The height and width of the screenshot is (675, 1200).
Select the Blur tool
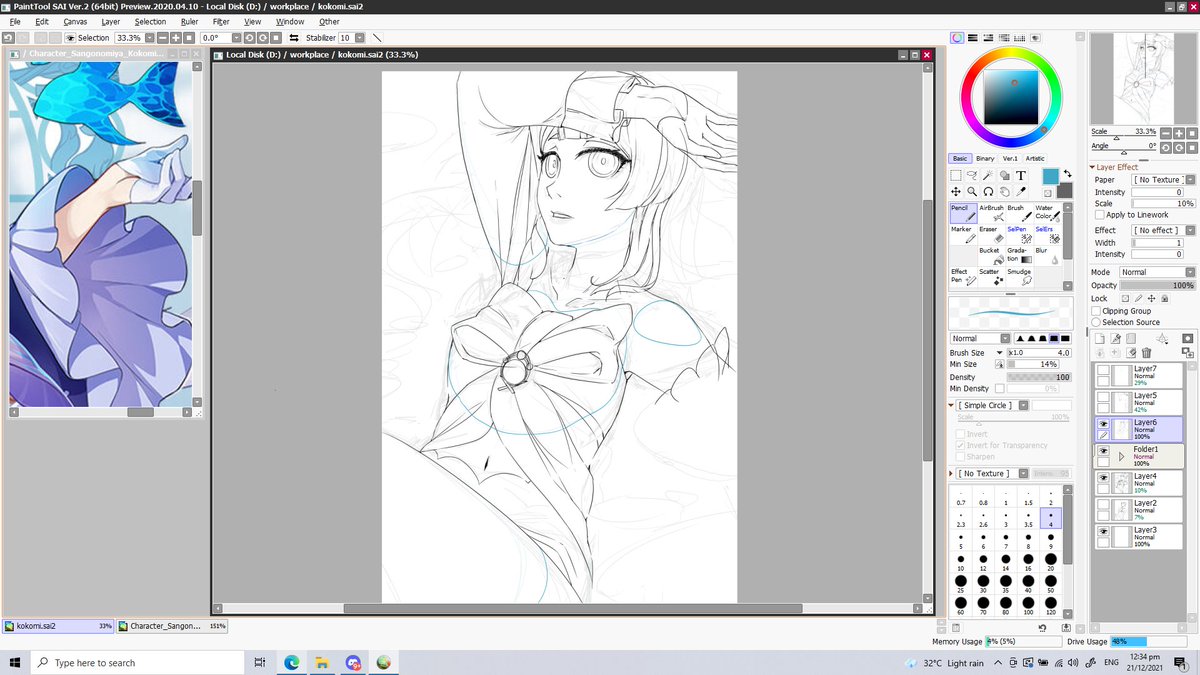(1046, 256)
